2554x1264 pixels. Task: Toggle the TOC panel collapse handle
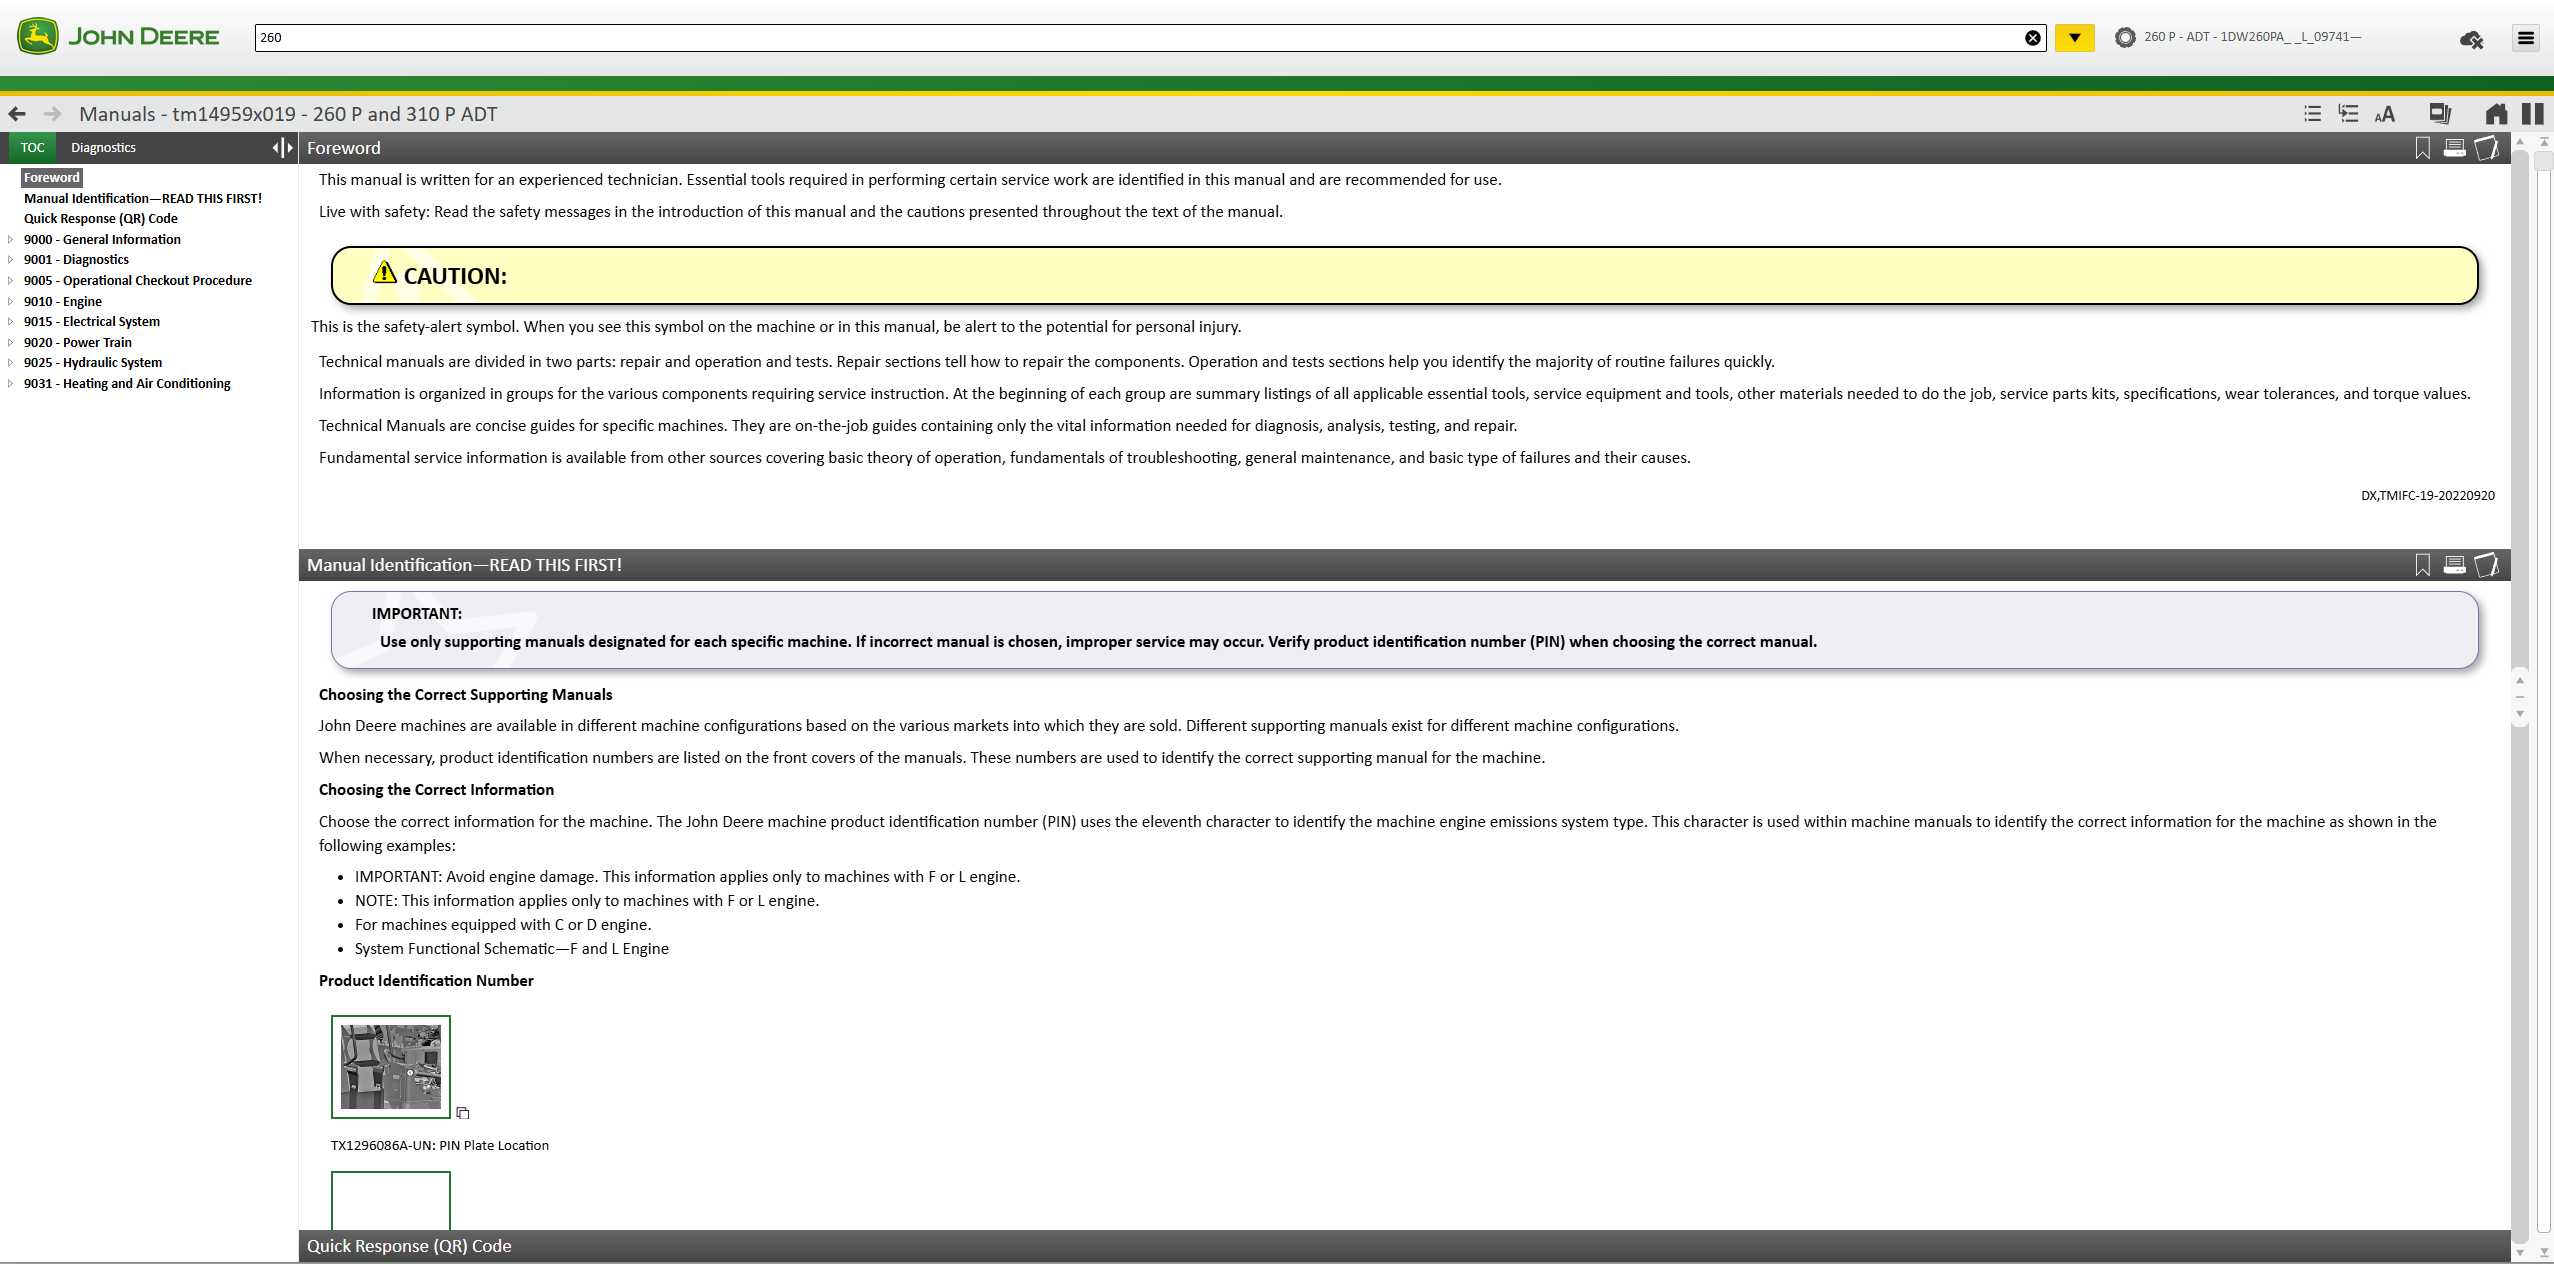pos(281,147)
